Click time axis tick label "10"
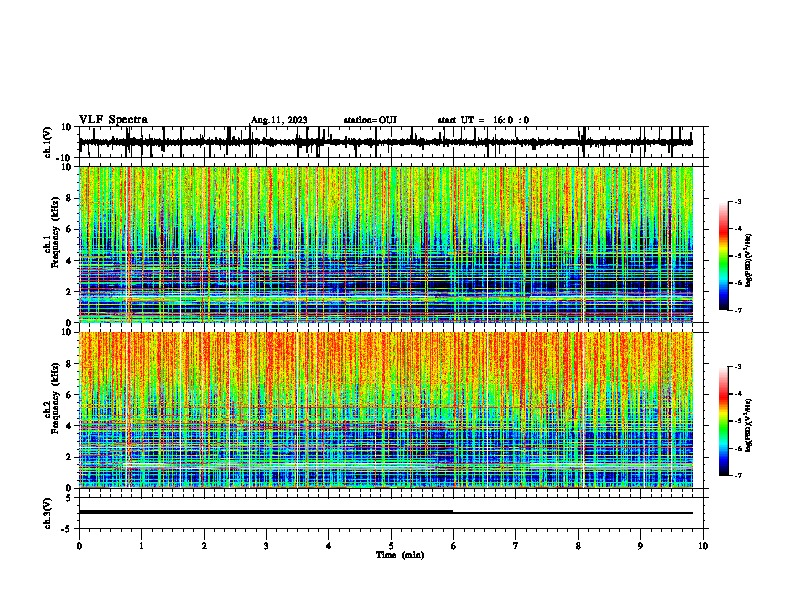Viewport: 792px width, 612px height. click(x=703, y=546)
